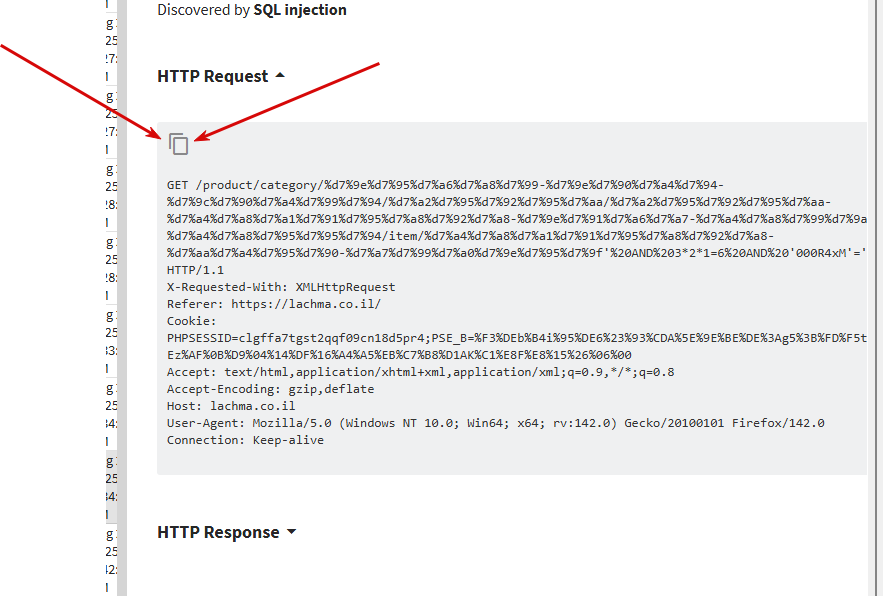The image size is (883, 596).
Task: Click the Cookie: header label
Action: pos(191,321)
